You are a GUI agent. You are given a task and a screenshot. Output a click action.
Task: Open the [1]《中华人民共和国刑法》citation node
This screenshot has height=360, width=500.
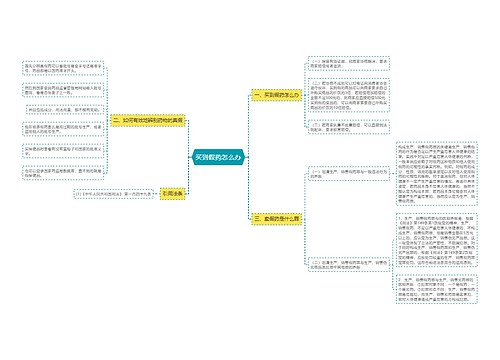(x=113, y=194)
